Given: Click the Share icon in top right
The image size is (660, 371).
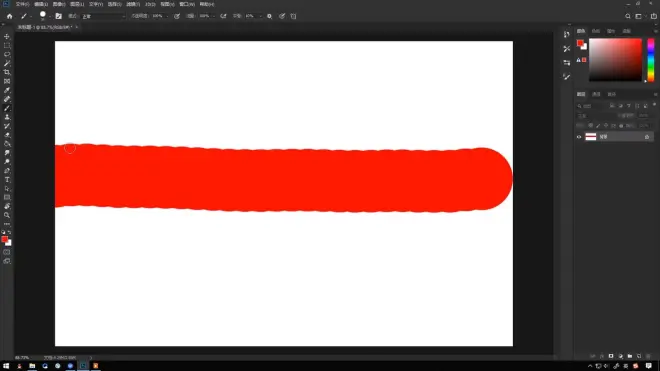Looking at the screenshot, I should tap(654, 16).
